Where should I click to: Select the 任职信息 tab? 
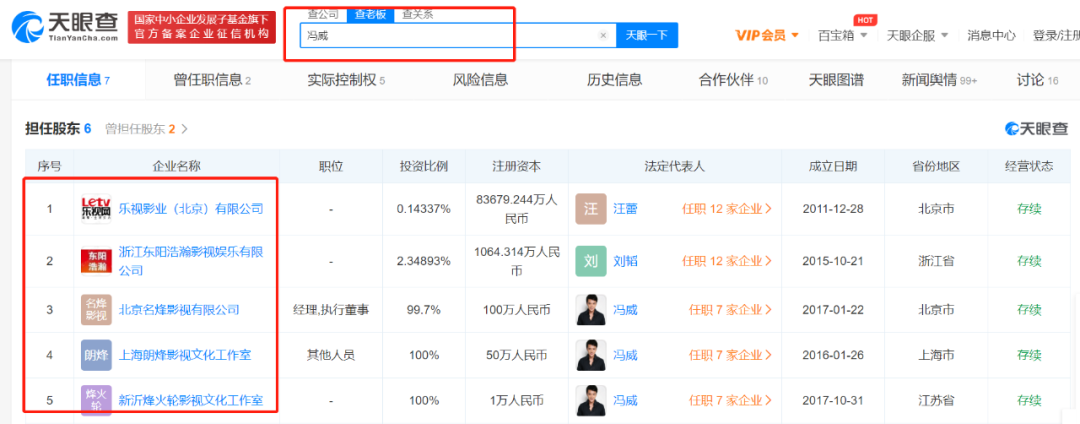point(78,80)
